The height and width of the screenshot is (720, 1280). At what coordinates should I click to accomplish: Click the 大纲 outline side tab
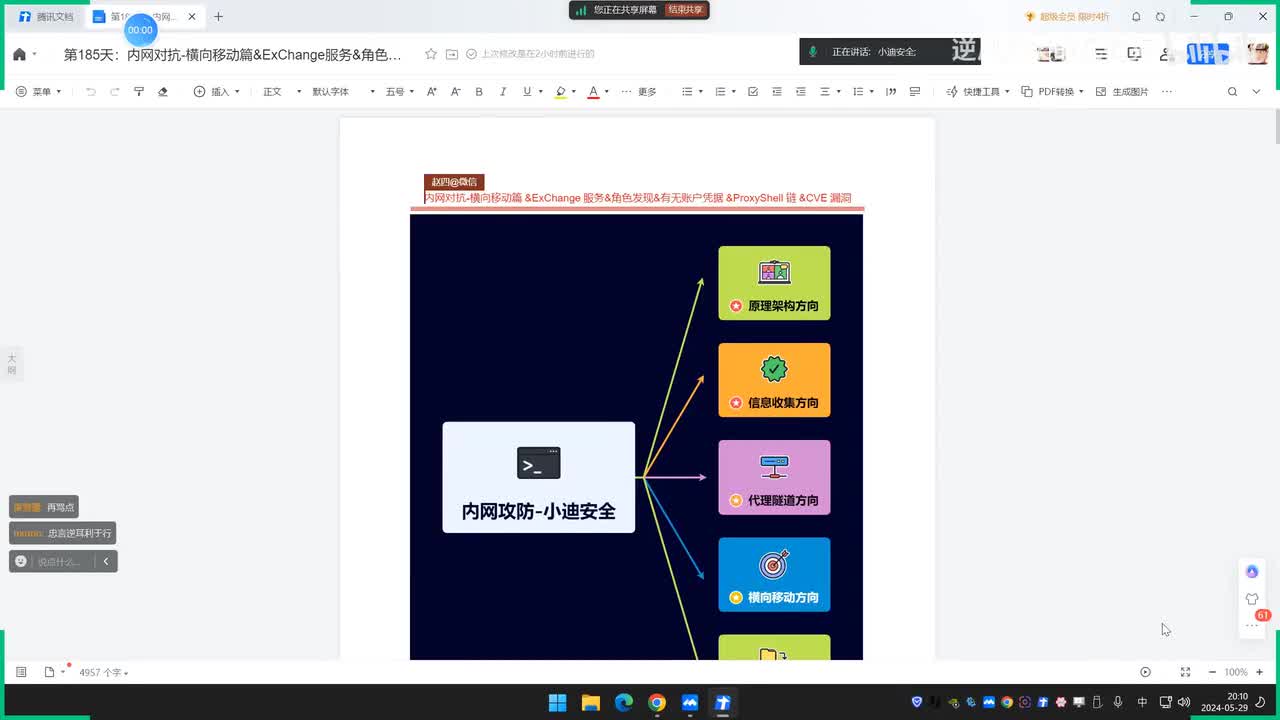pos(12,364)
